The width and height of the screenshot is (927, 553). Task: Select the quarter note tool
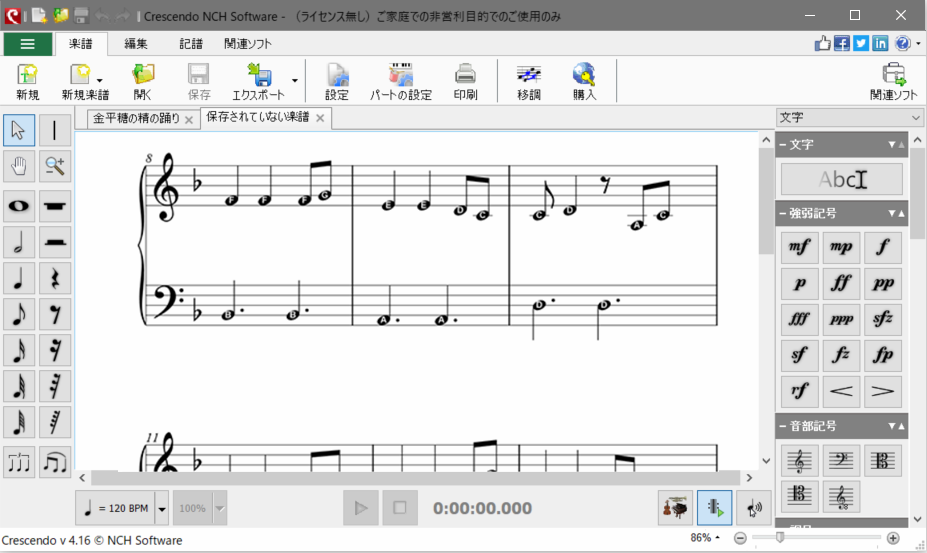pyautogui.click(x=19, y=279)
